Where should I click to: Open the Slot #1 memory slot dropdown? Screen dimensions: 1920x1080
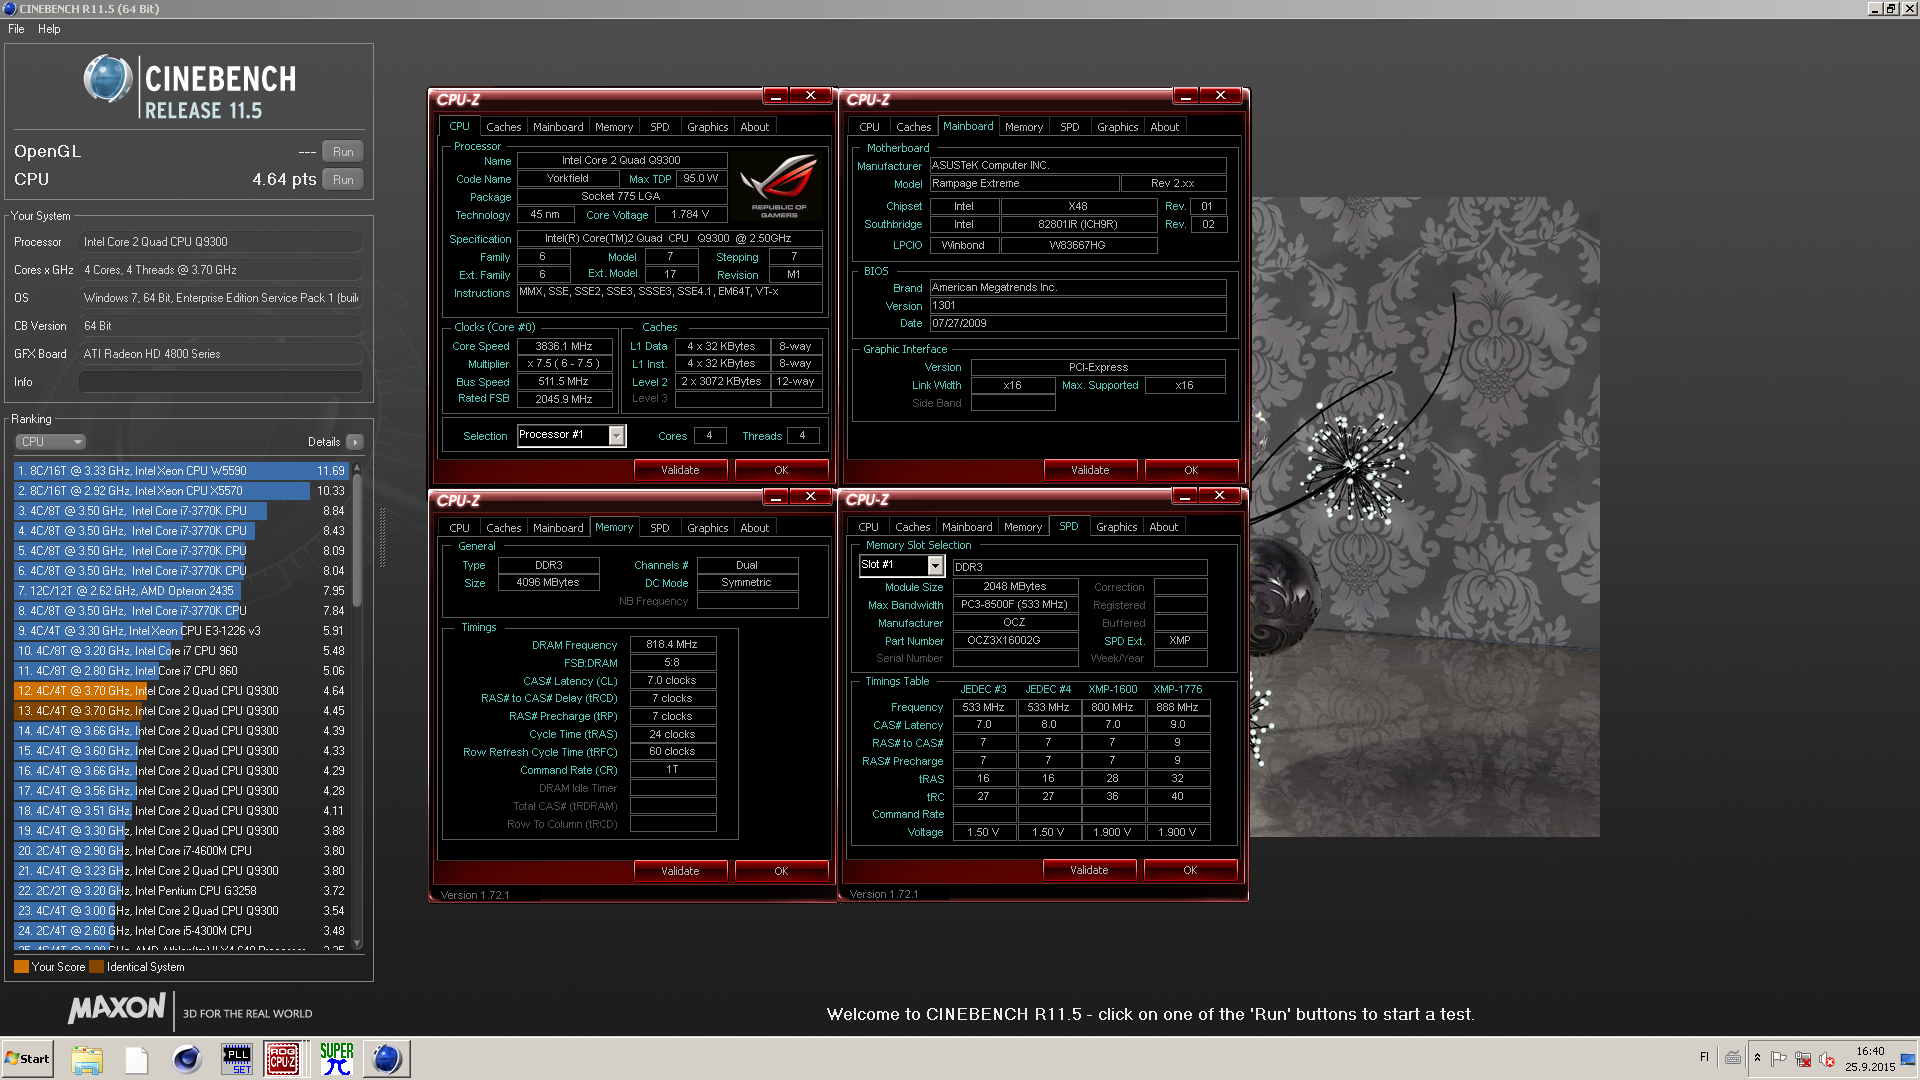[935, 566]
